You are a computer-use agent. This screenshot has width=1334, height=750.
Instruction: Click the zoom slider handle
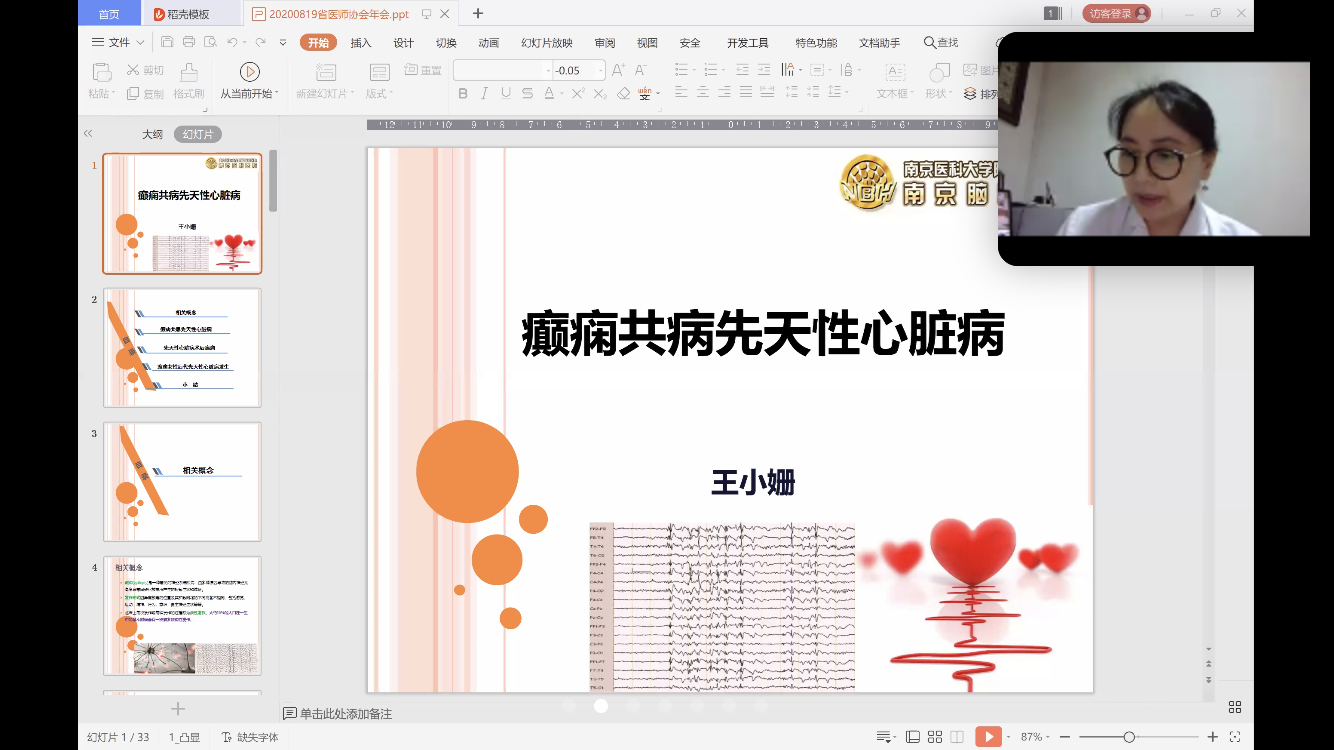click(x=1129, y=737)
